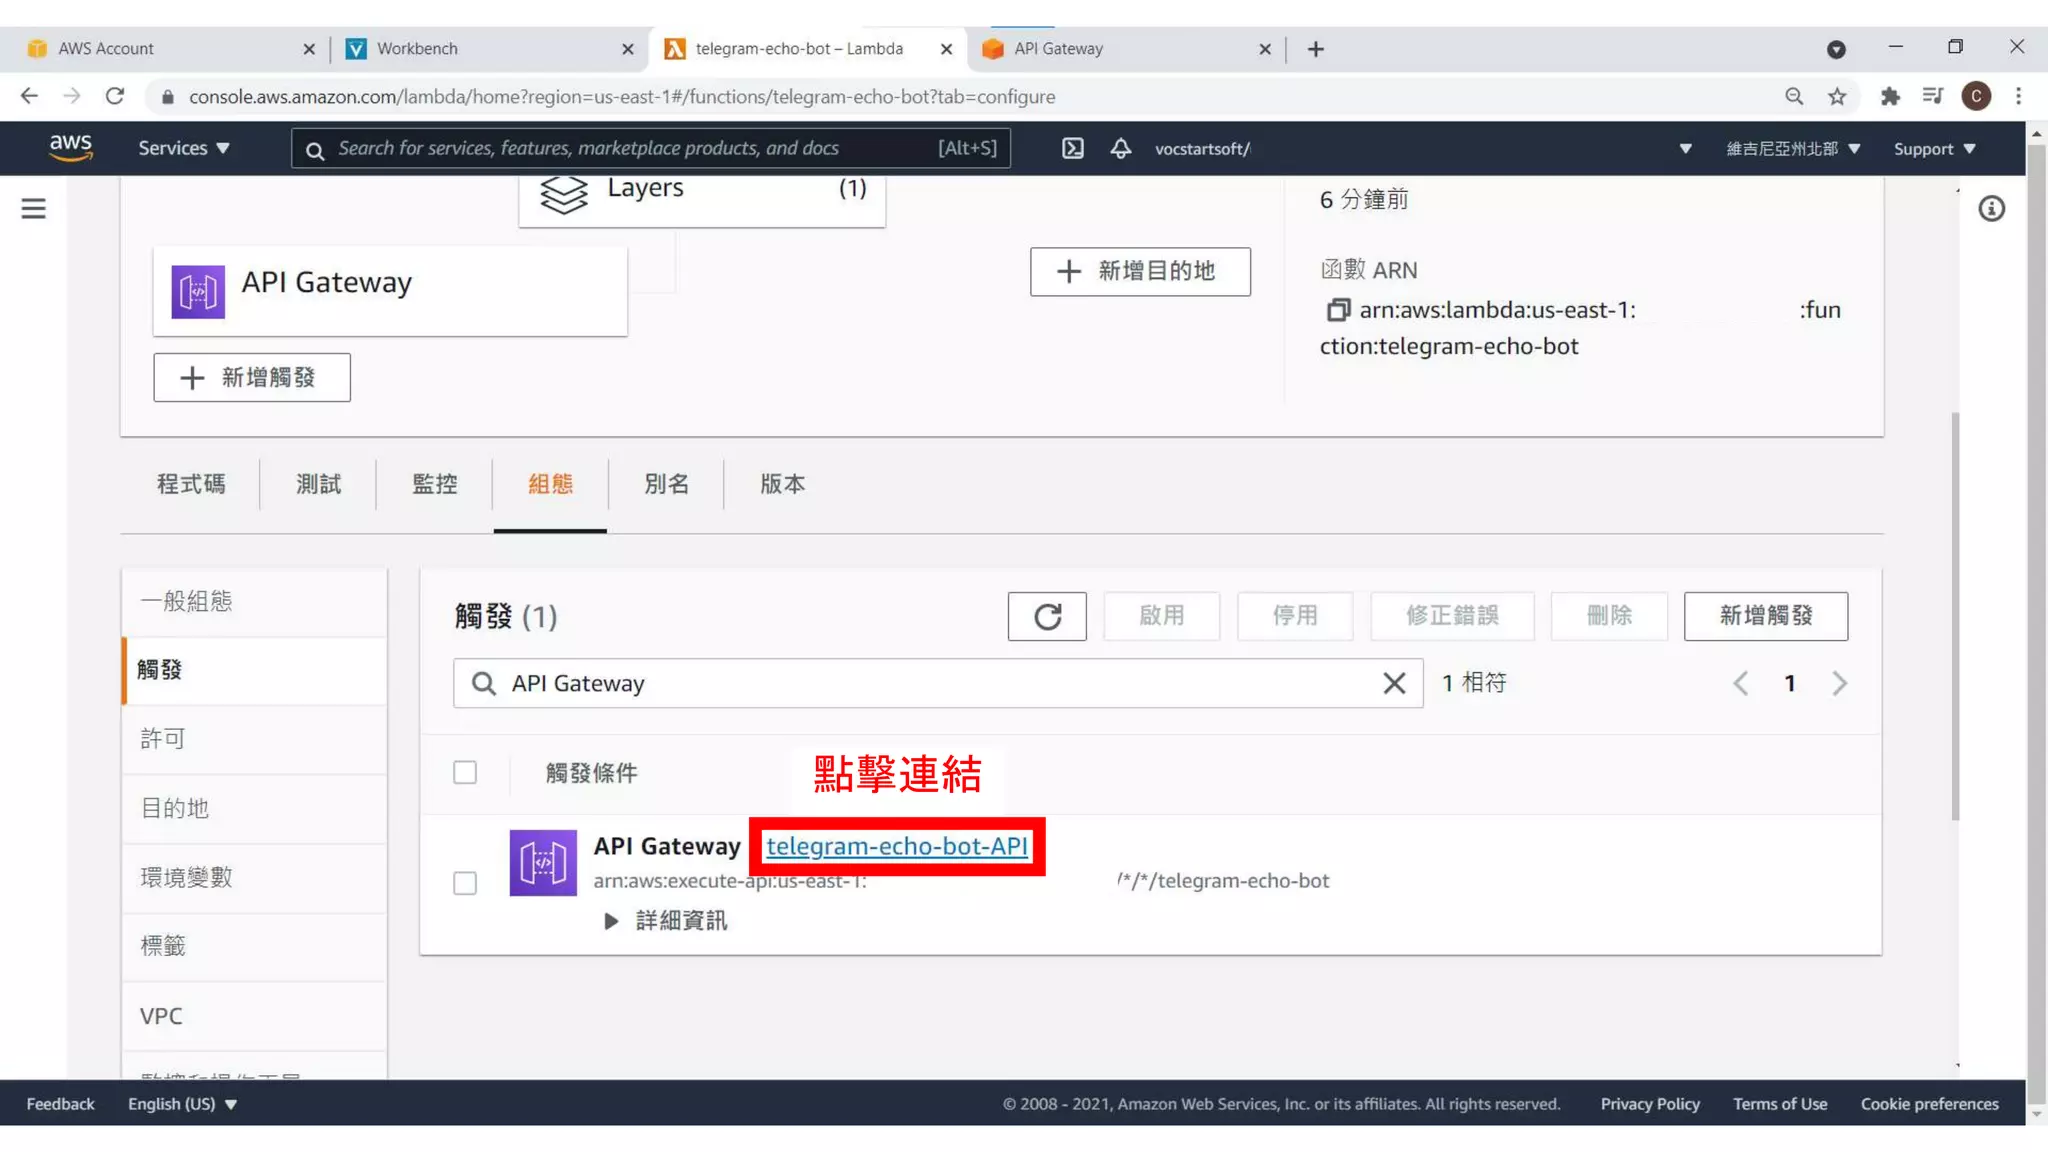Open browser extensions puzzle icon
Image resolution: width=2048 pixels, height=1152 pixels.
[1889, 96]
